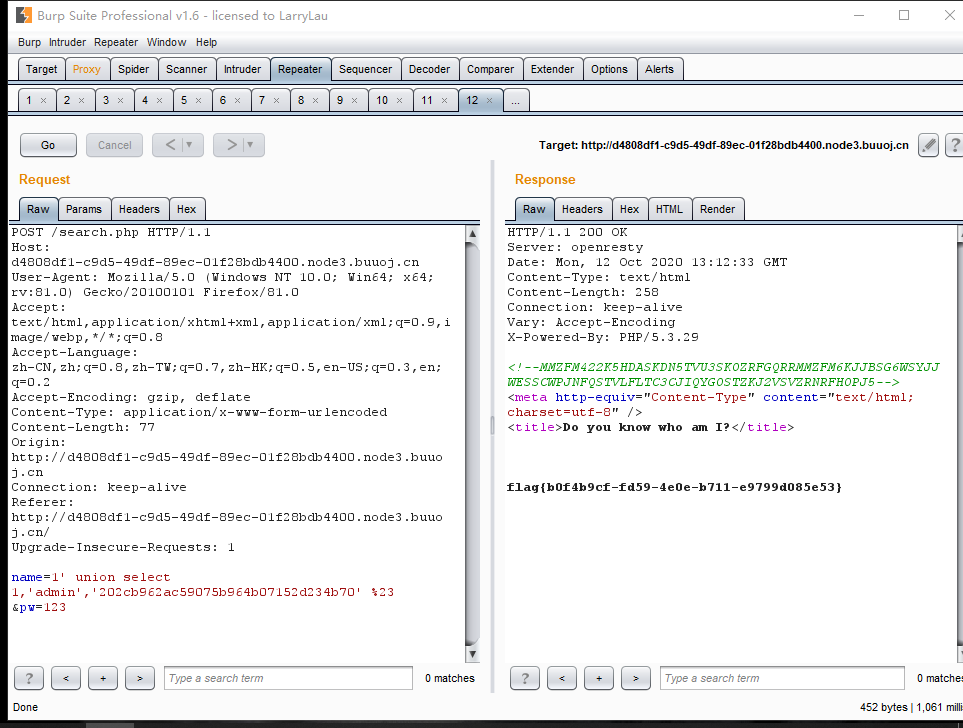Close repeater tab 8
Screen dimensions: 963x728
(315, 100)
